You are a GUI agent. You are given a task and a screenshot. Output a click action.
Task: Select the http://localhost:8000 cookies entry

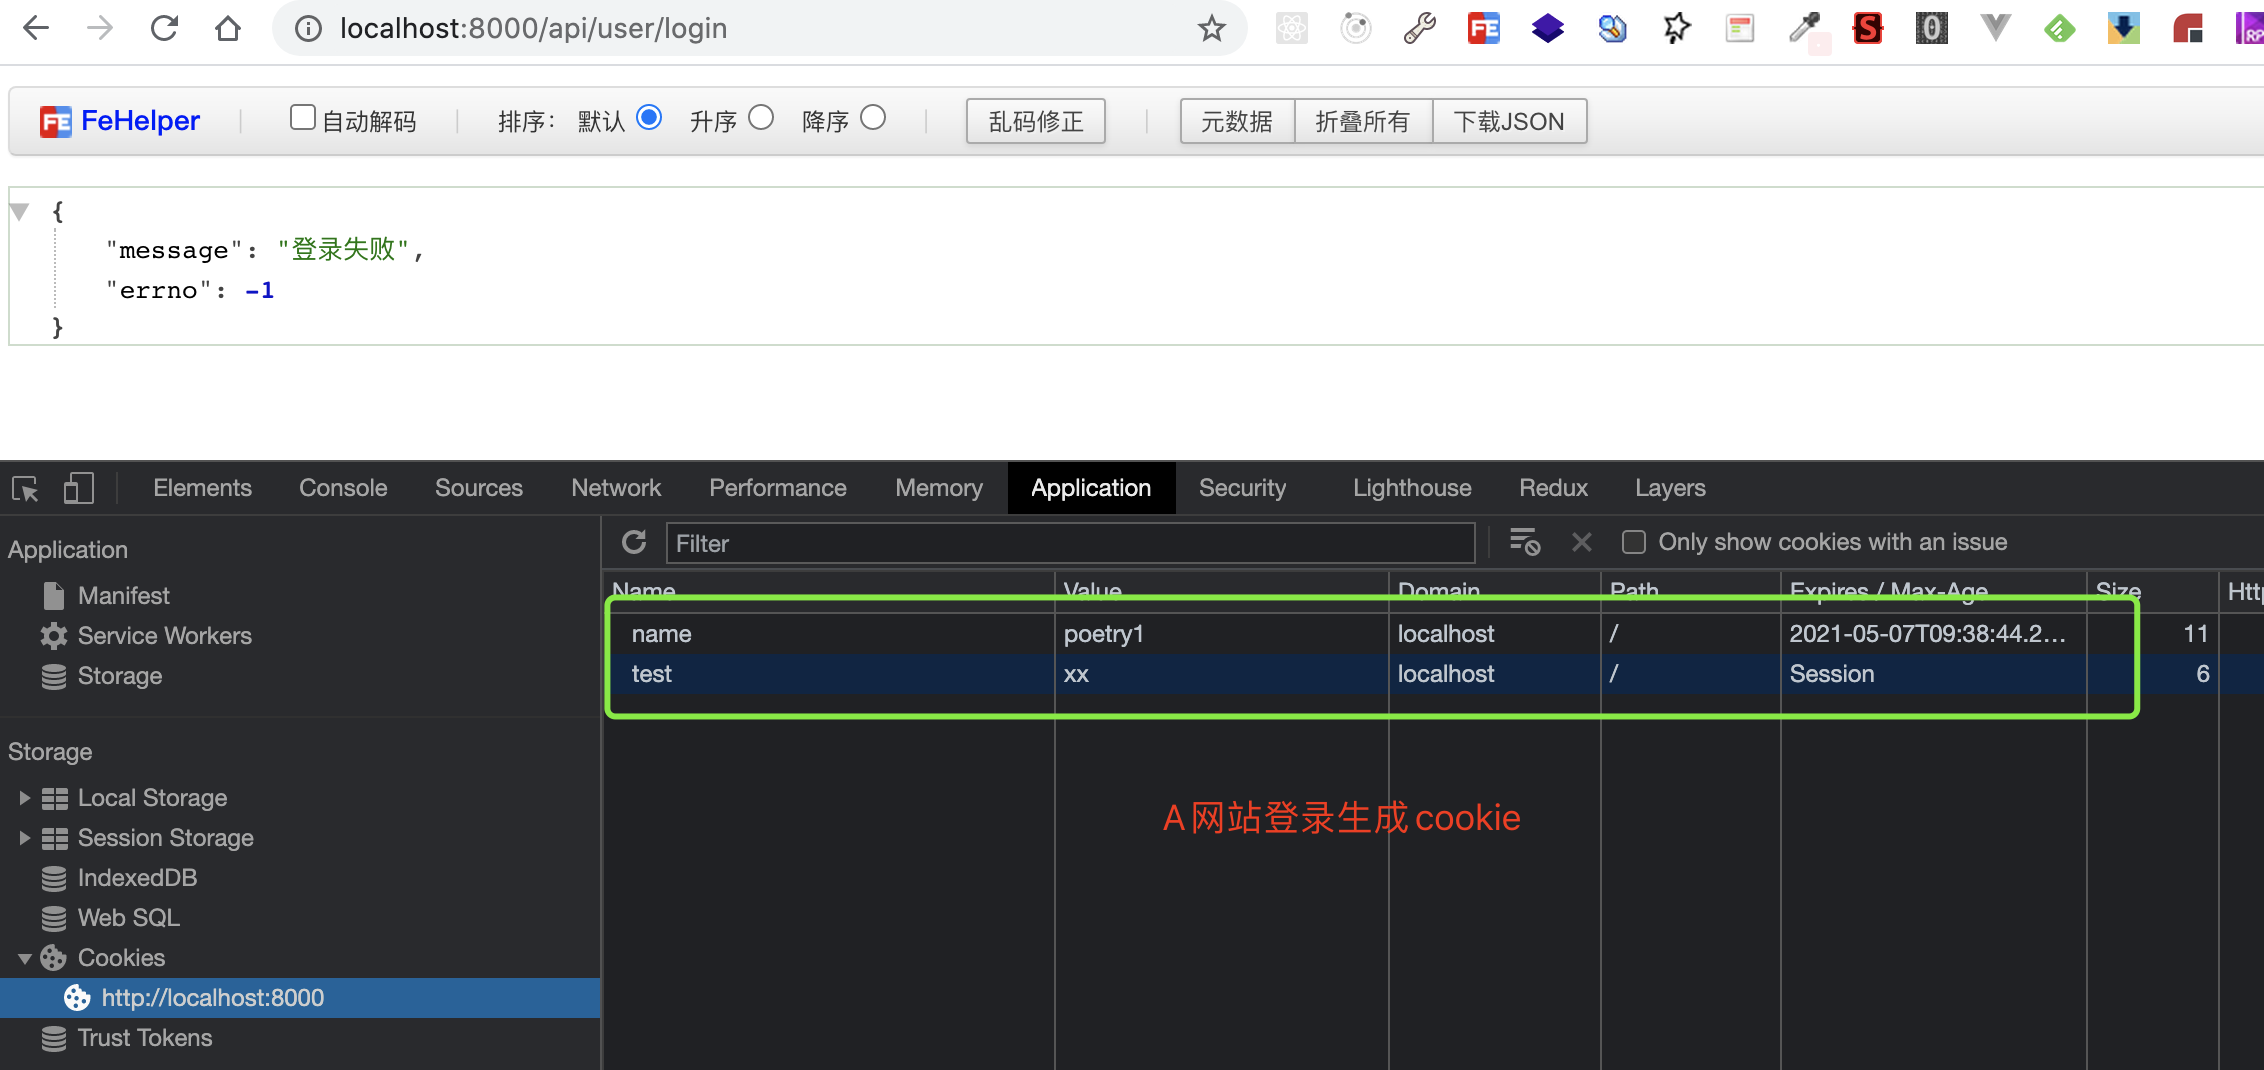[212, 998]
